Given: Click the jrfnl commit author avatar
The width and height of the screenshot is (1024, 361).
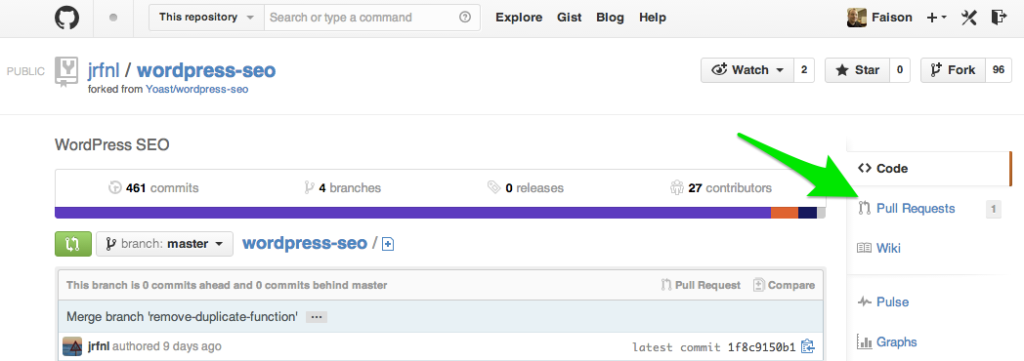Looking at the screenshot, I should click(x=72, y=346).
